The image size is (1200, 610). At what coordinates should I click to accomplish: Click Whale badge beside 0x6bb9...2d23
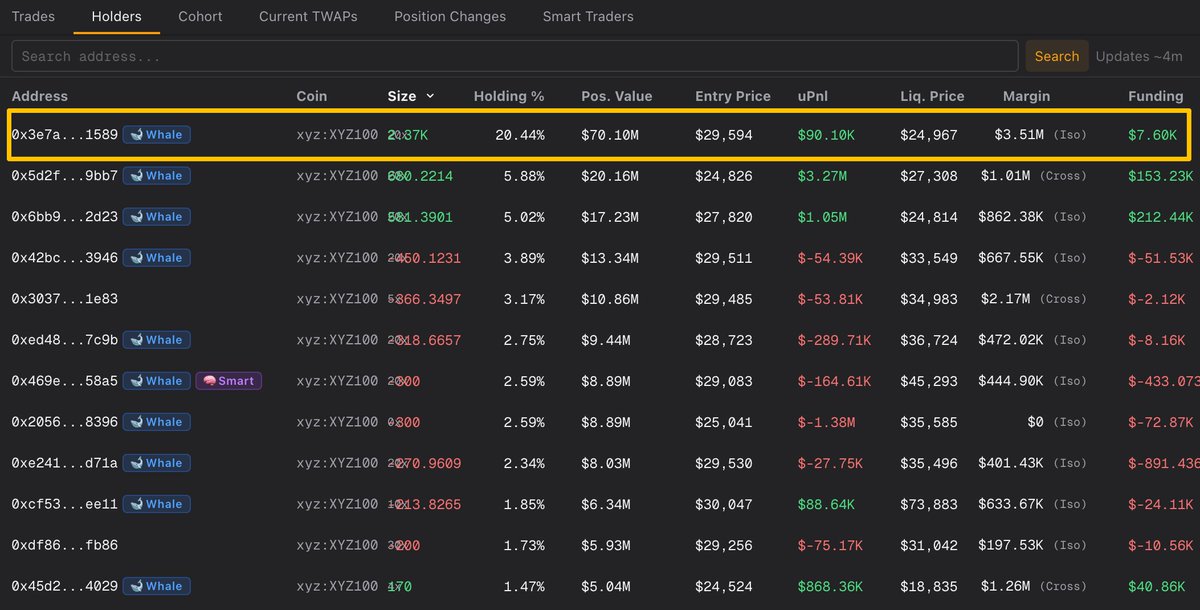[157, 216]
